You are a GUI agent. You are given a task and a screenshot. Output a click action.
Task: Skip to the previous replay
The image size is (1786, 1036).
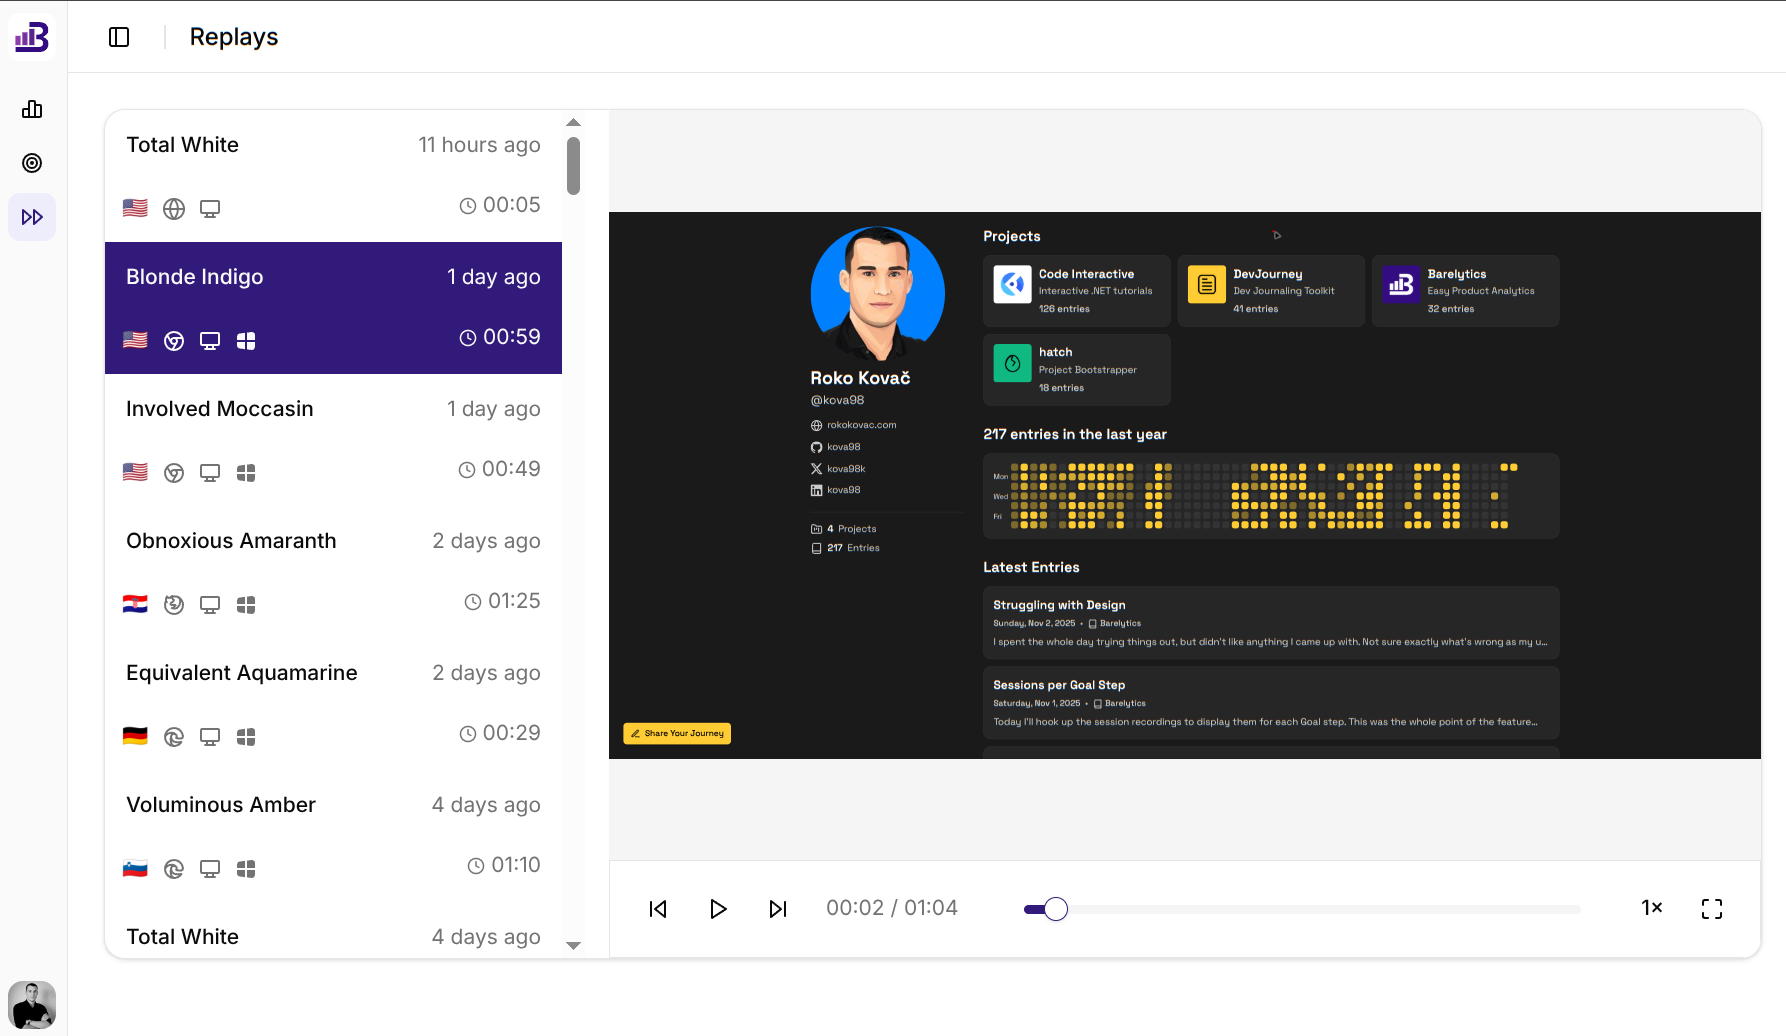(658, 909)
